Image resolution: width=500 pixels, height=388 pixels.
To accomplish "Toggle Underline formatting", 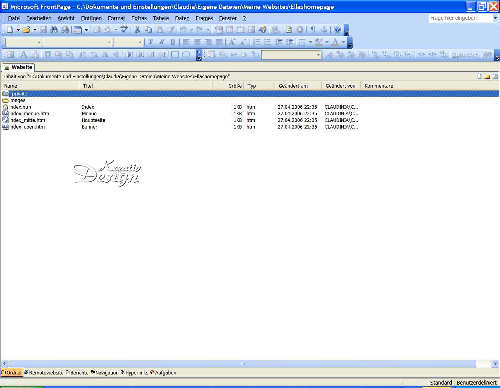I will (x=173, y=42).
